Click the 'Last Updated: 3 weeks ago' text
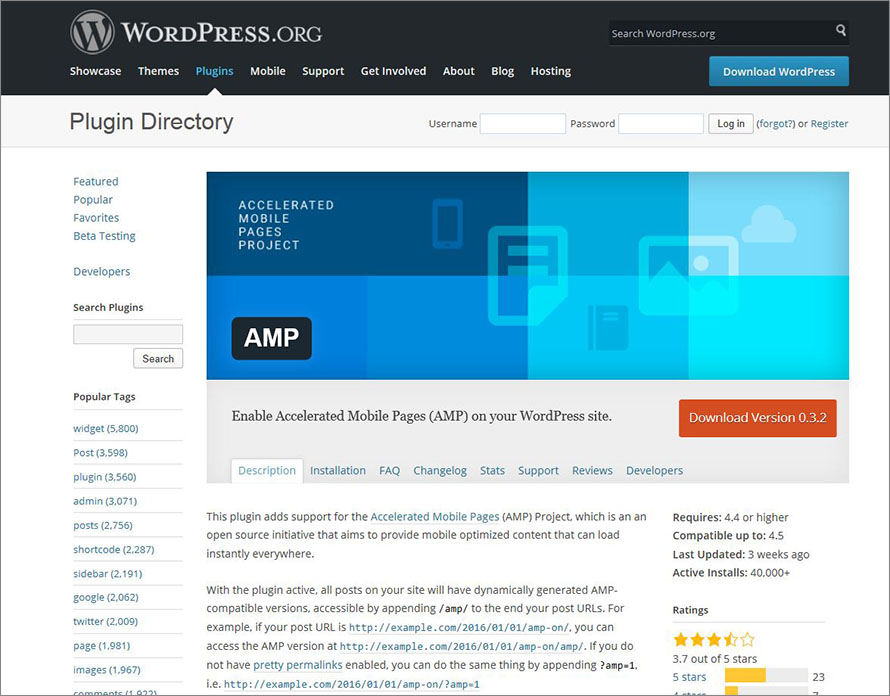 741,554
